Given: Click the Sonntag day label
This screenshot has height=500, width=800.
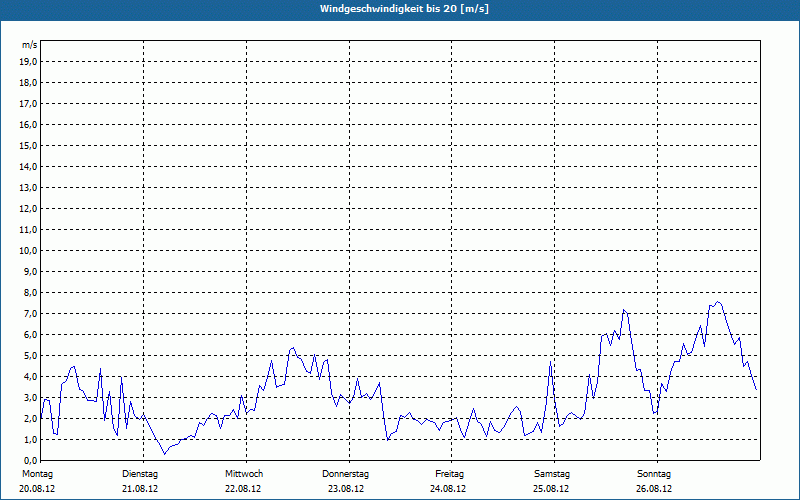Looking at the screenshot, I should 654,474.
